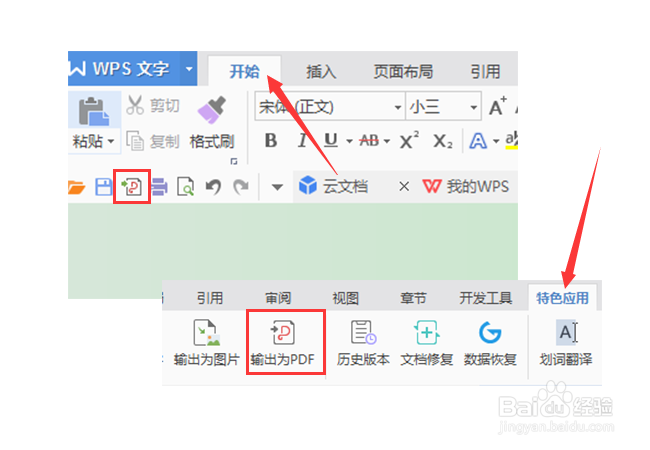Click the blue text effects A icon
Screen dimensions: 650x450
click(478, 141)
